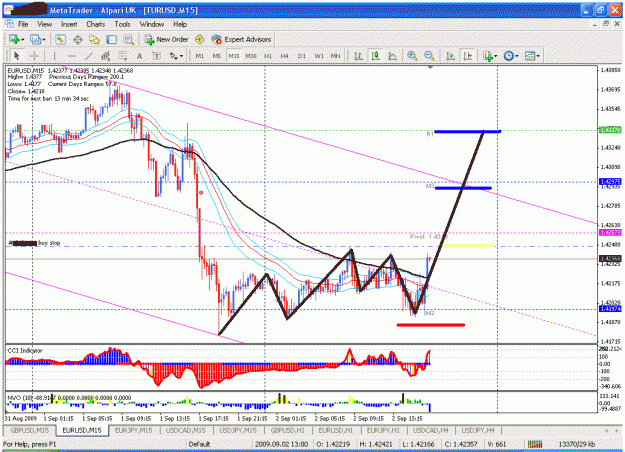Image resolution: width=625 pixels, height=452 pixels.
Task: Select the Arrows drawing tool
Action: coord(173,56)
